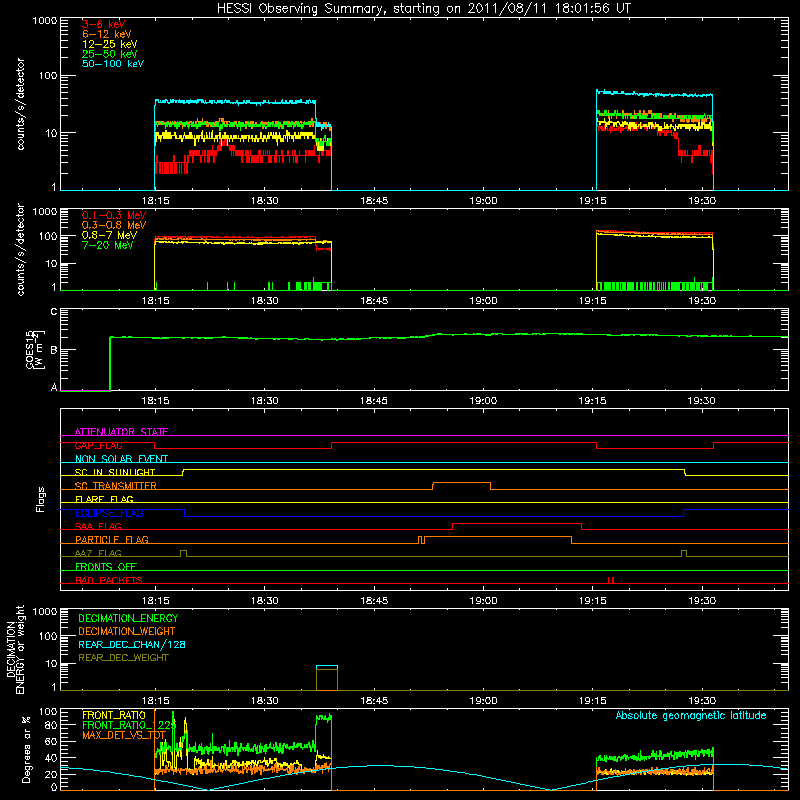Click the REAR_DEC_CHAN/128 legend label
The width and height of the screenshot is (800, 800).
[132, 644]
